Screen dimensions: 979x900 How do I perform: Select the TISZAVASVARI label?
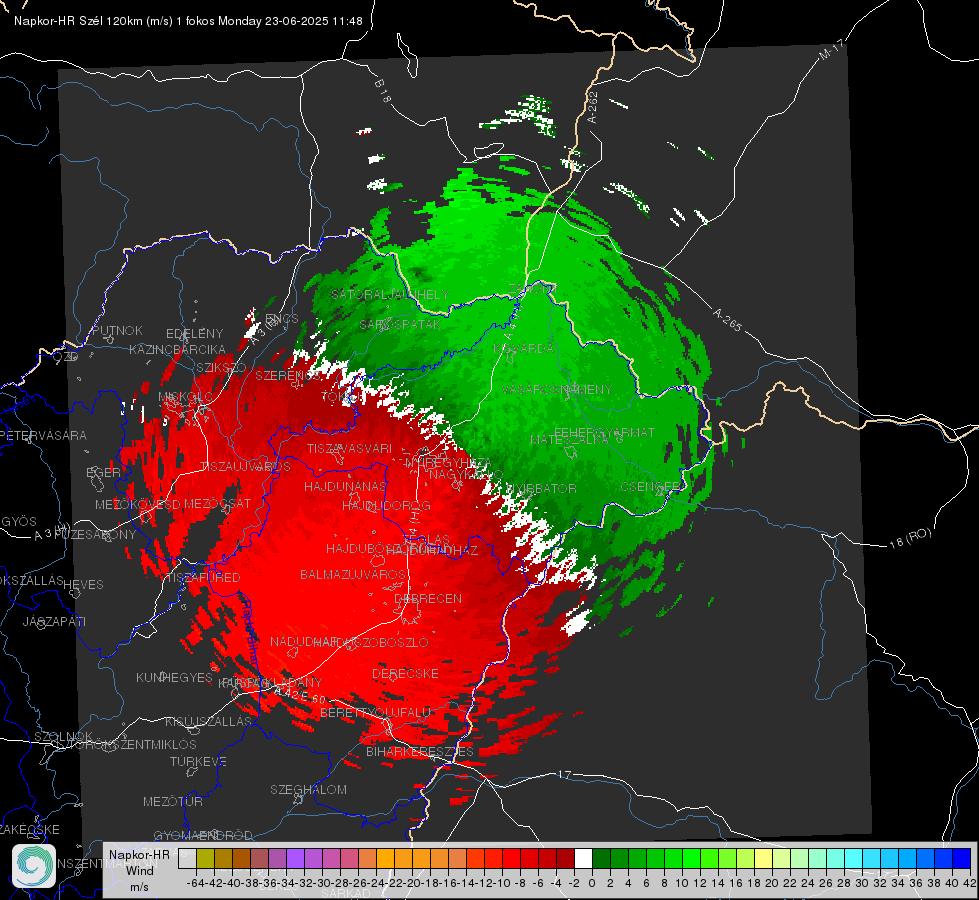(349, 448)
